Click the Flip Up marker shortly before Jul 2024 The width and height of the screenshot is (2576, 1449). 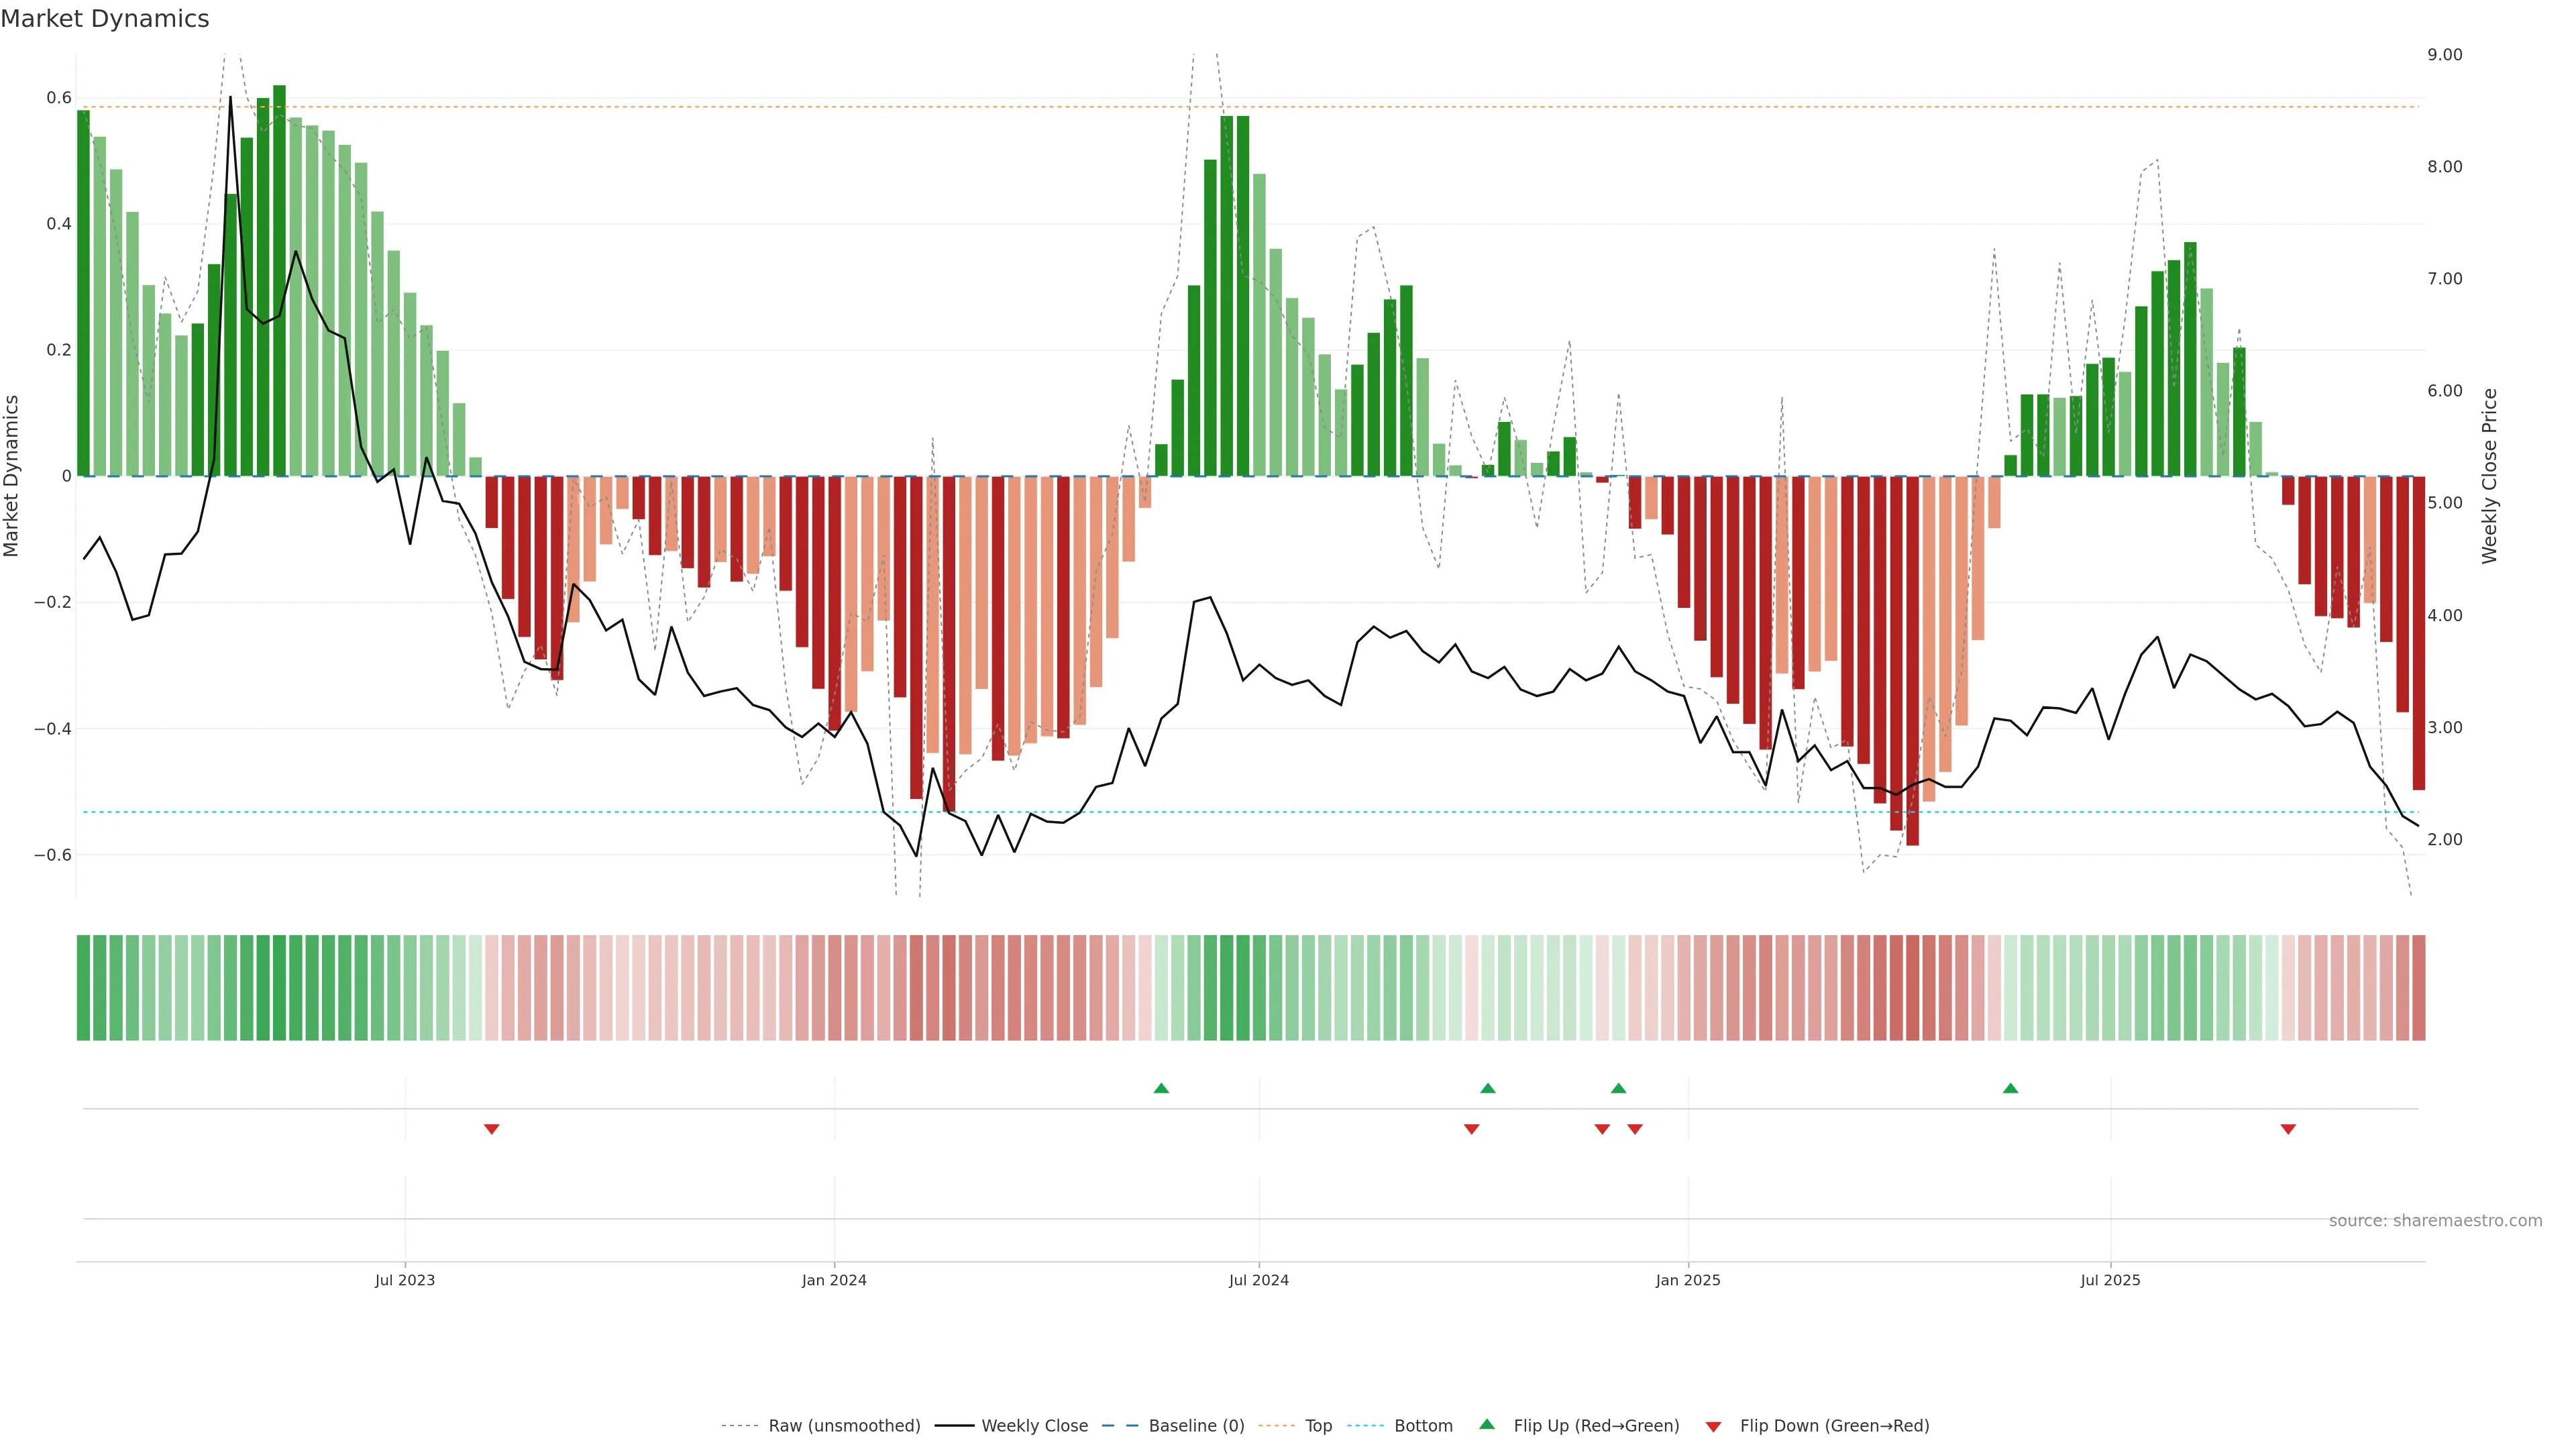(1161, 1088)
